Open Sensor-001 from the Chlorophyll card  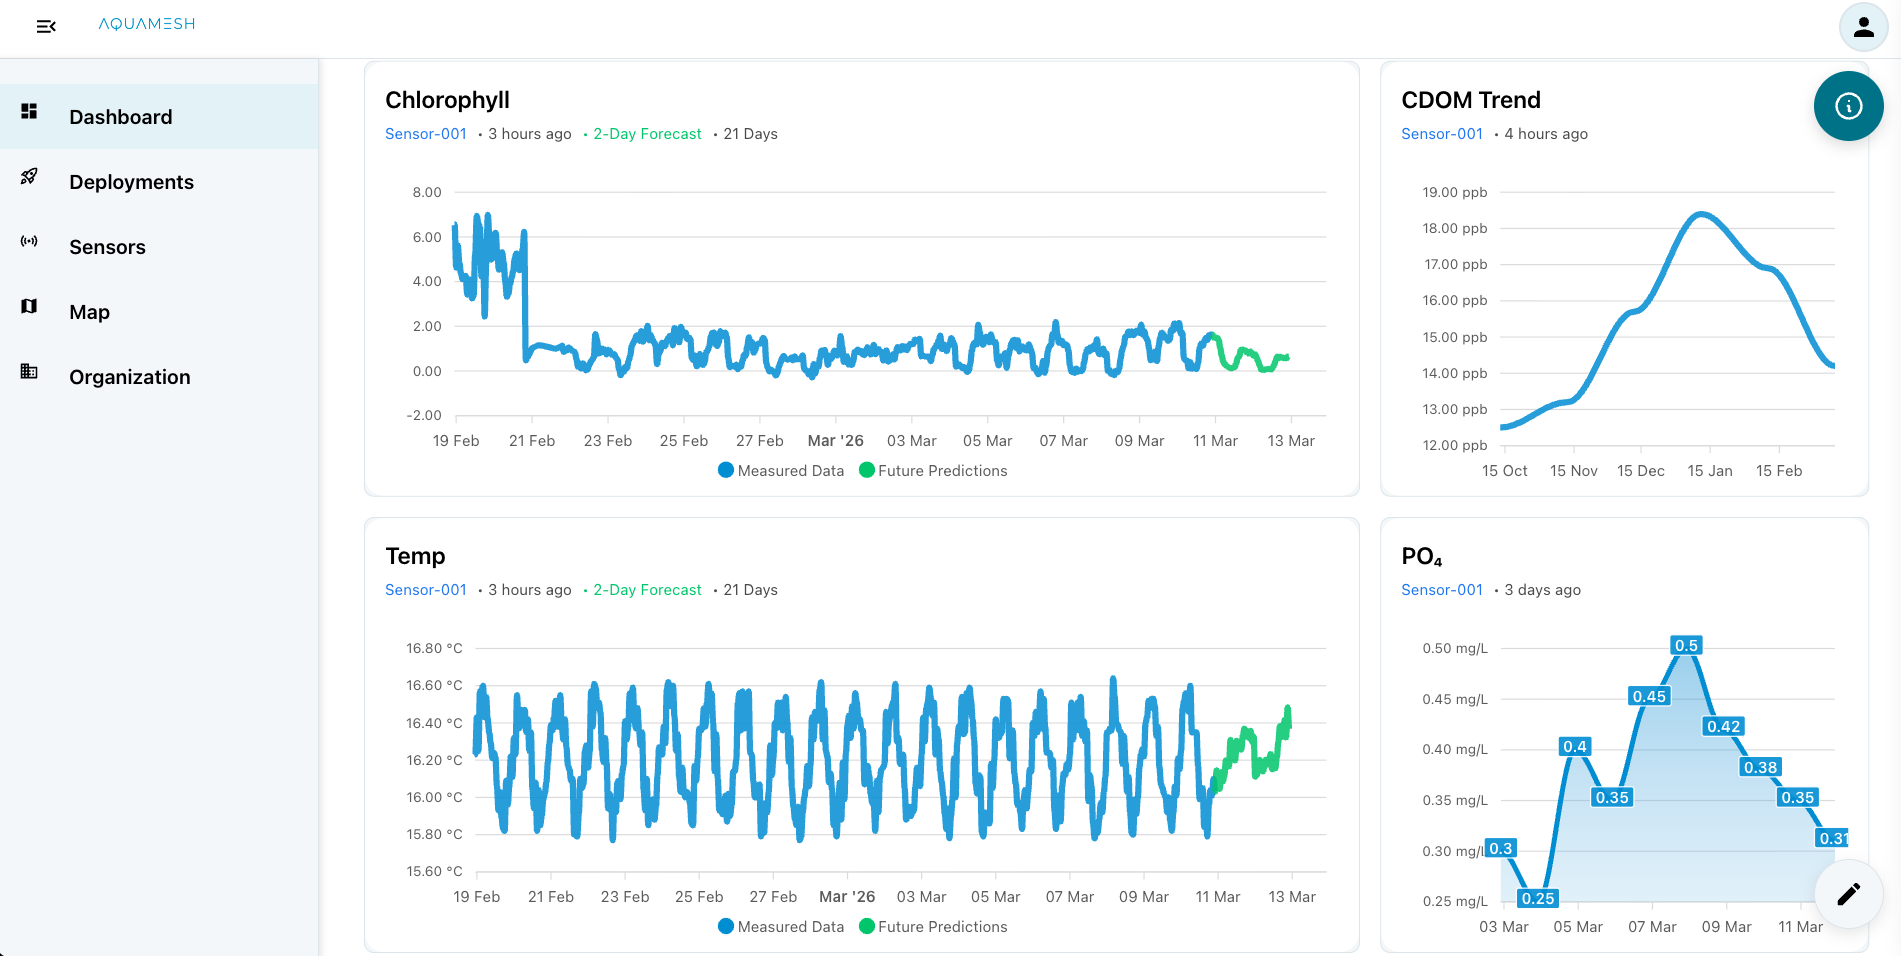coord(426,133)
